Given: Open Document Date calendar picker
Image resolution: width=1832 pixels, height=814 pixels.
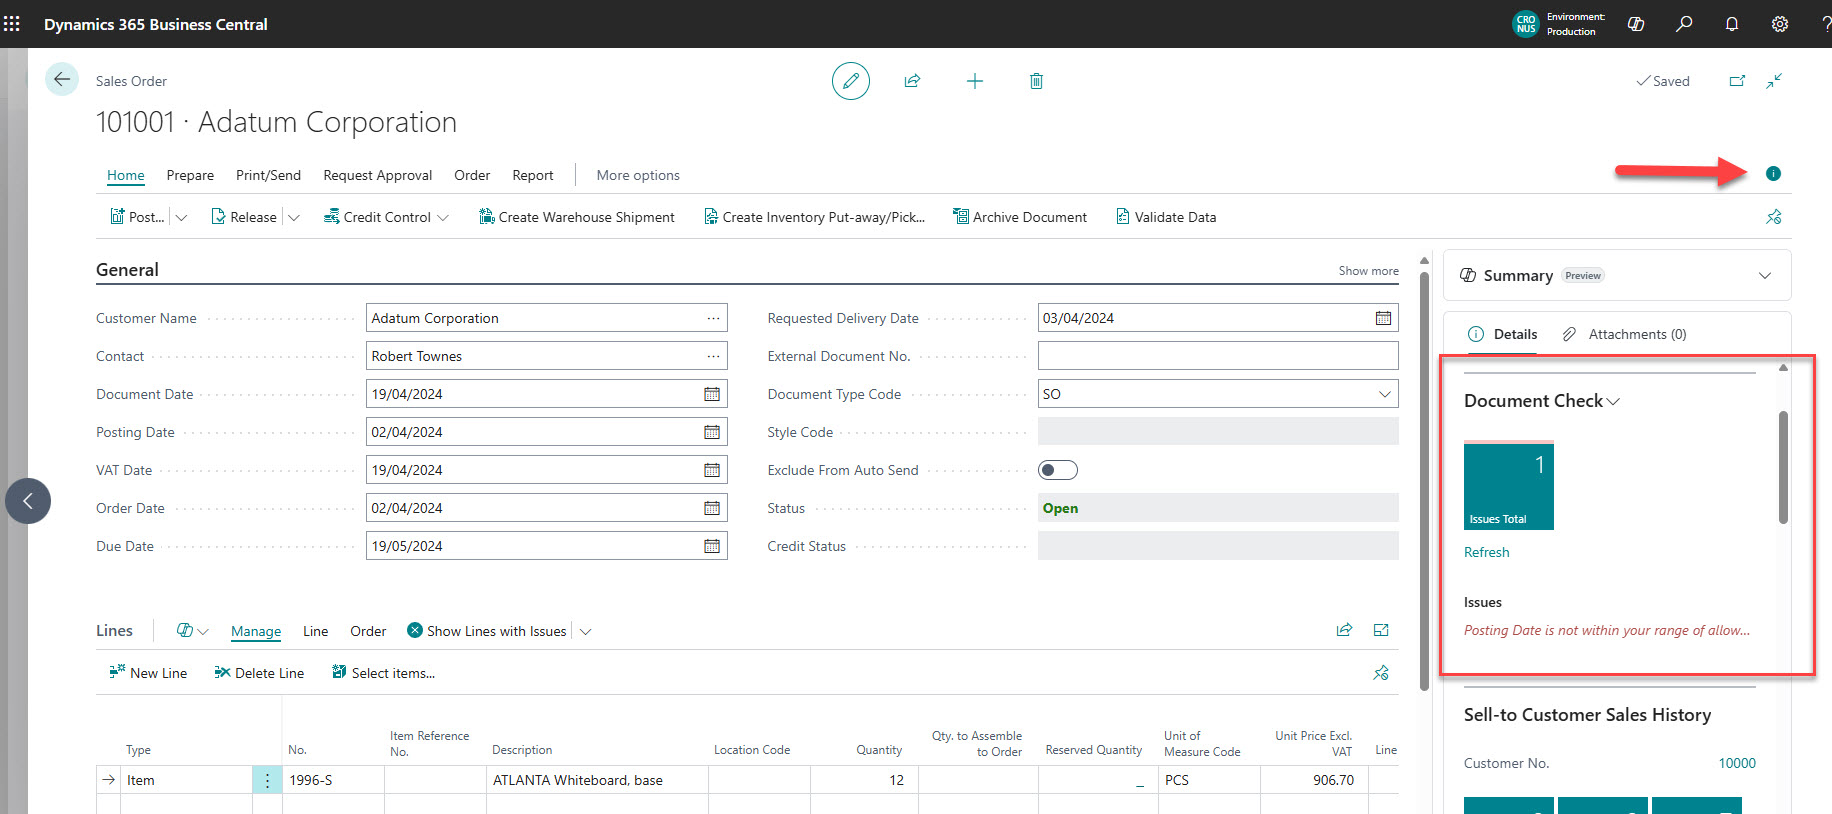Looking at the screenshot, I should pos(712,394).
